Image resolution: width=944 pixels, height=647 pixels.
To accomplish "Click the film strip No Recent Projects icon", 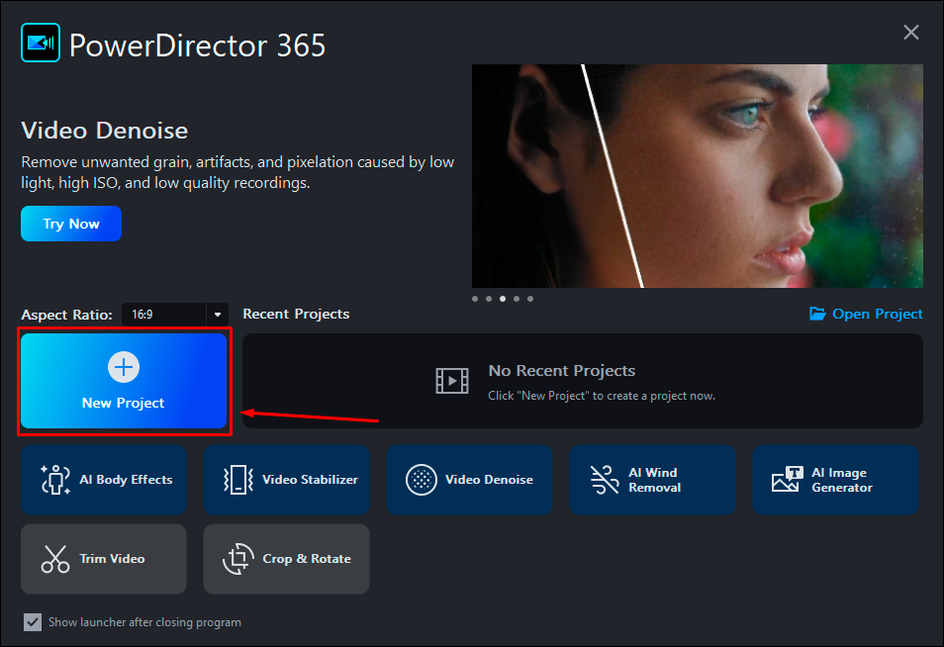I will (452, 381).
